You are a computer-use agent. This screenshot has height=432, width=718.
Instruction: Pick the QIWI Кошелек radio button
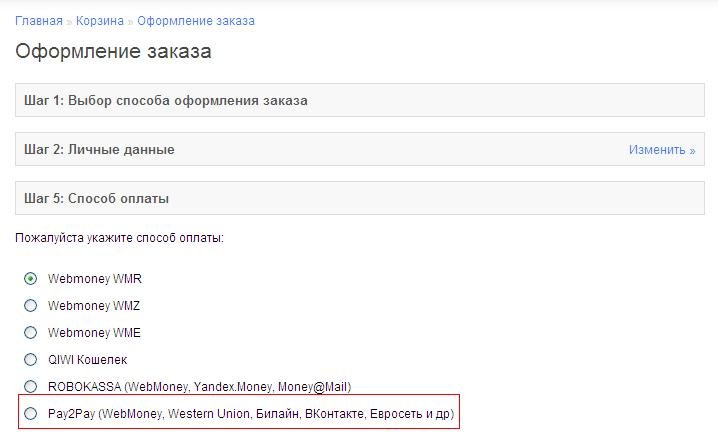point(30,360)
